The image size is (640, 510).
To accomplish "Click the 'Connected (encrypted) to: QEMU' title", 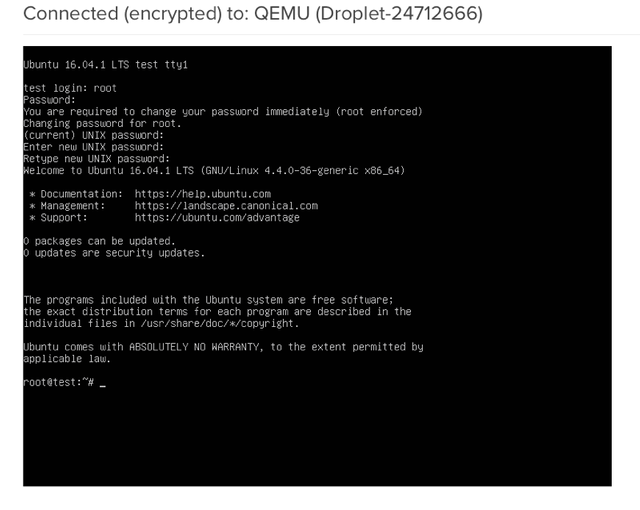I will tap(252, 15).
